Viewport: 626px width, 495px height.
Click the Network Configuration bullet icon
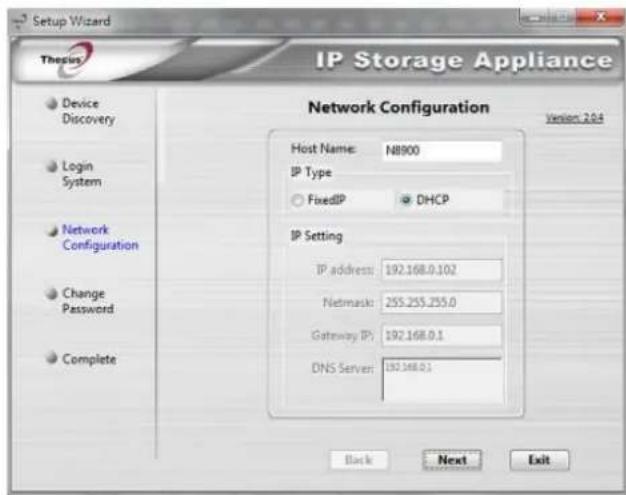[x=52, y=231]
